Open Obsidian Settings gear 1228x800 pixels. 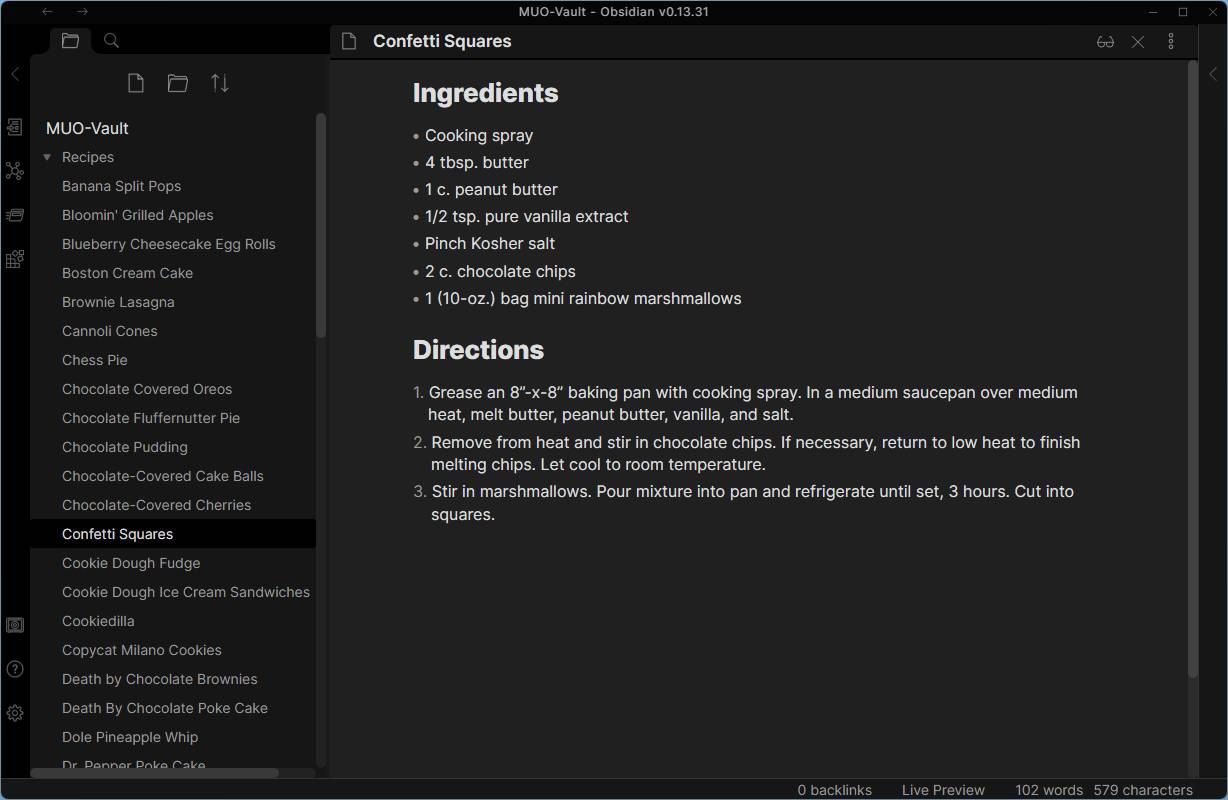click(15, 713)
